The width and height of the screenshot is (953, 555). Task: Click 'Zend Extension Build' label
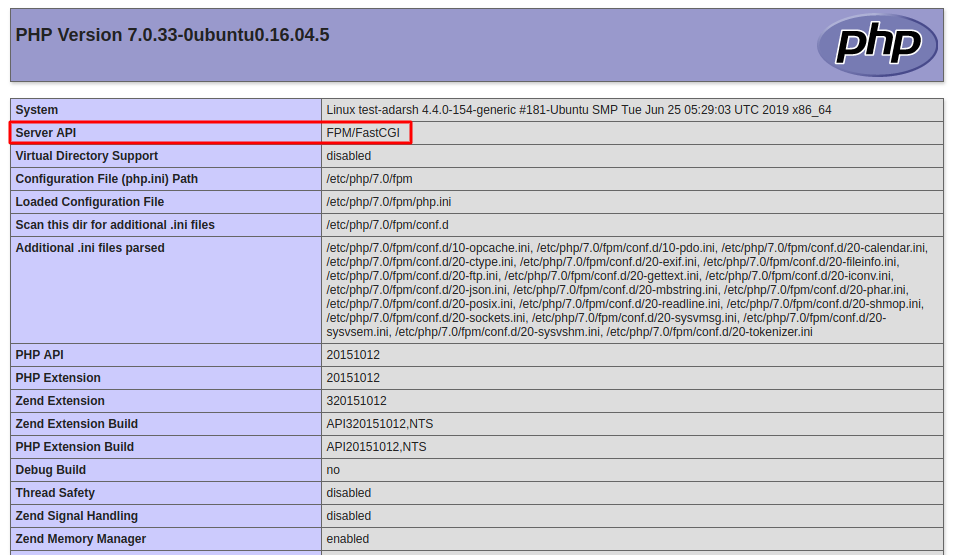coord(77,425)
